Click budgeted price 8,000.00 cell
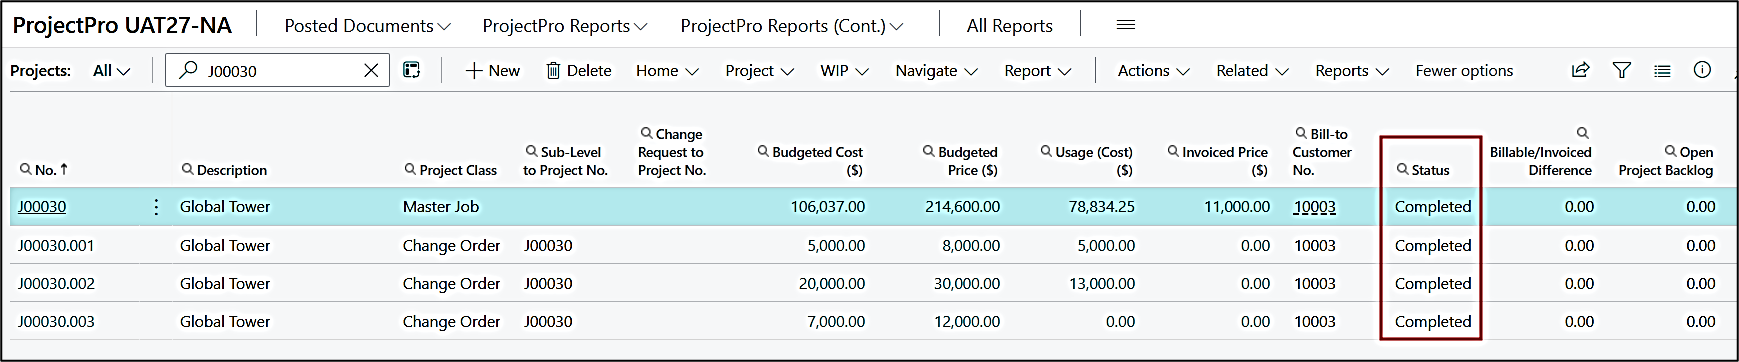Image resolution: width=1739 pixels, height=362 pixels. 971,245
